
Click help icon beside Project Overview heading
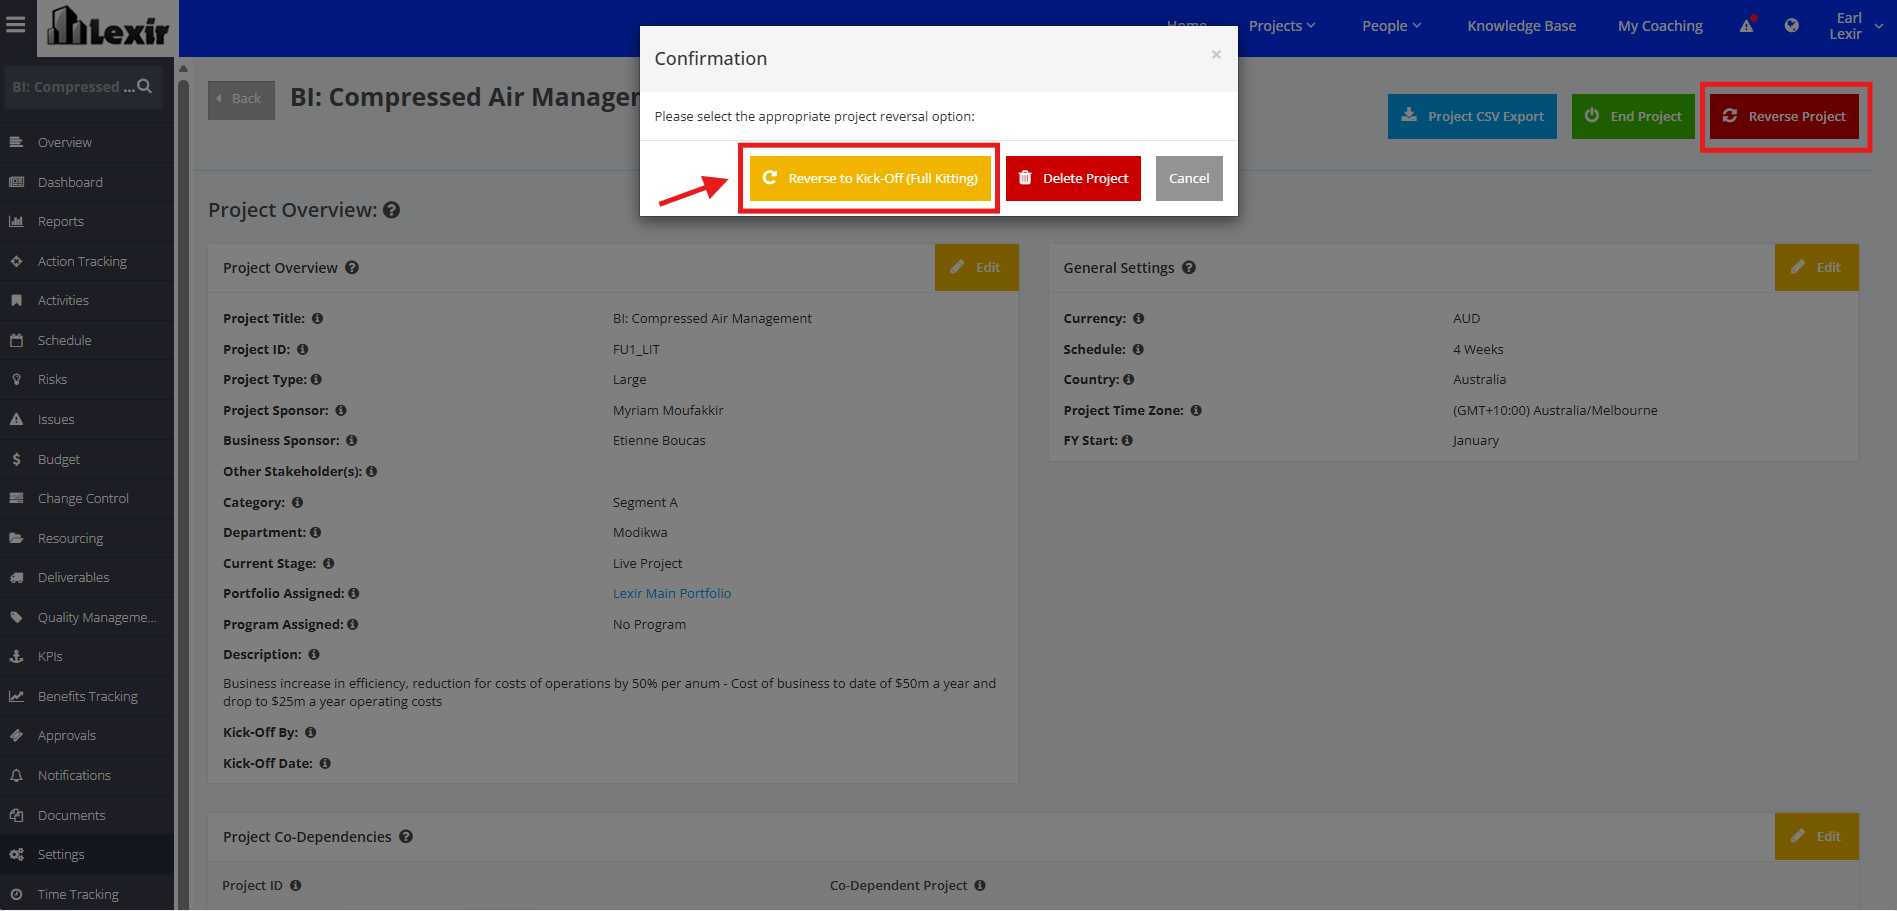click(392, 210)
